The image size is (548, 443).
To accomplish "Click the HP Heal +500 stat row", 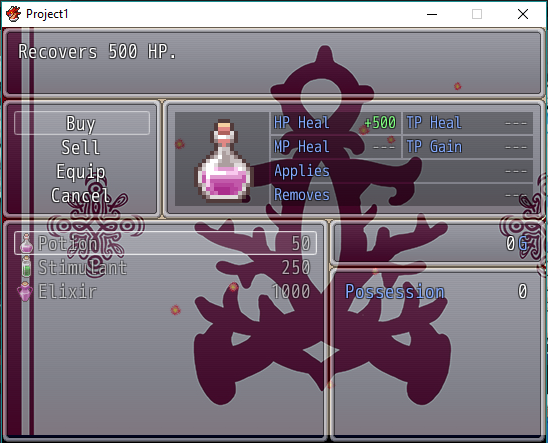I will pos(336,123).
